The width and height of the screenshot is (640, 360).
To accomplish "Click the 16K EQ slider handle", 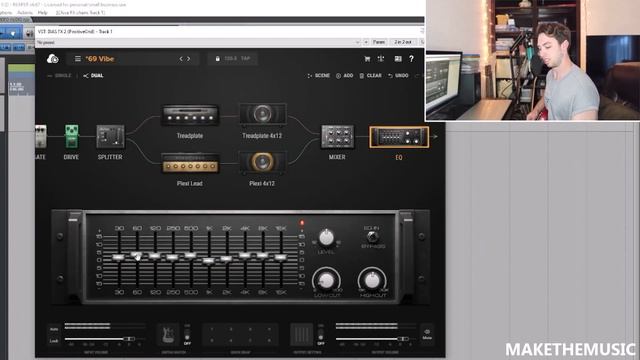I will click(x=280, y=257).
